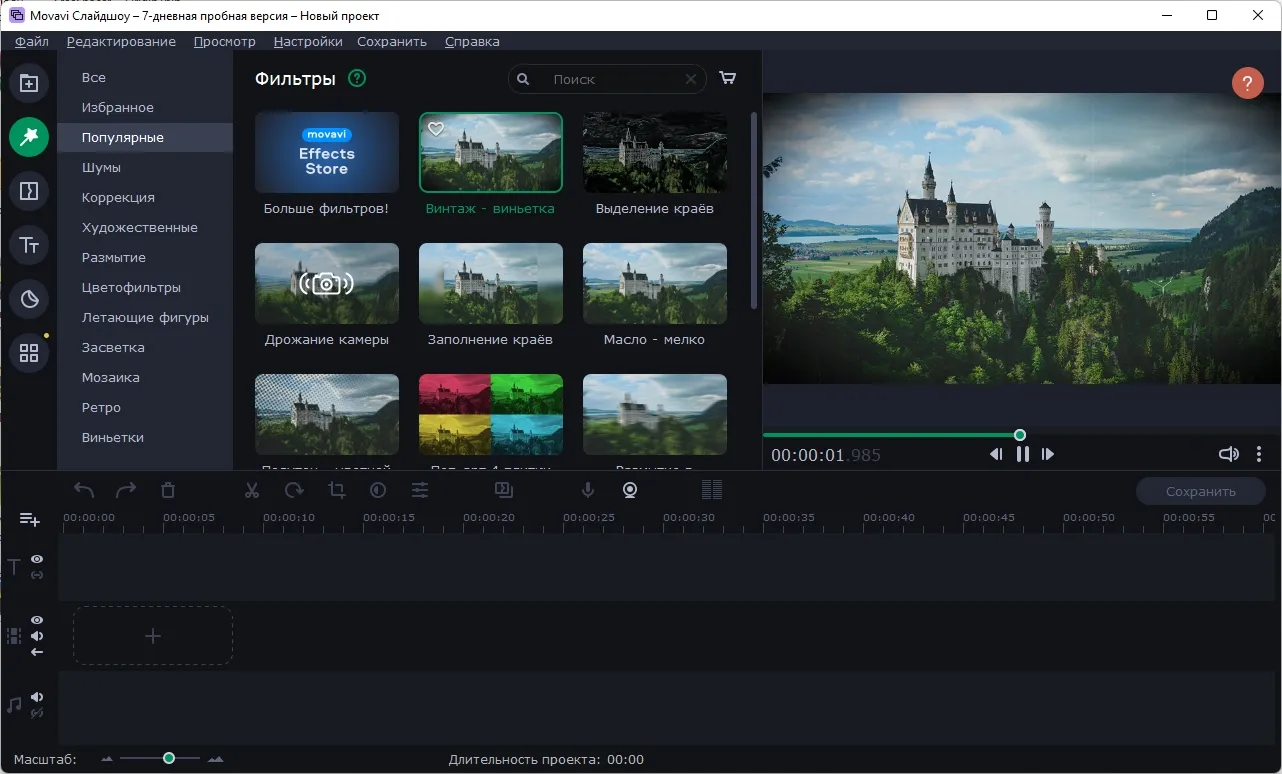Open the Titles sidebar icon
The image size is (1282, 774).
(29, 245)
